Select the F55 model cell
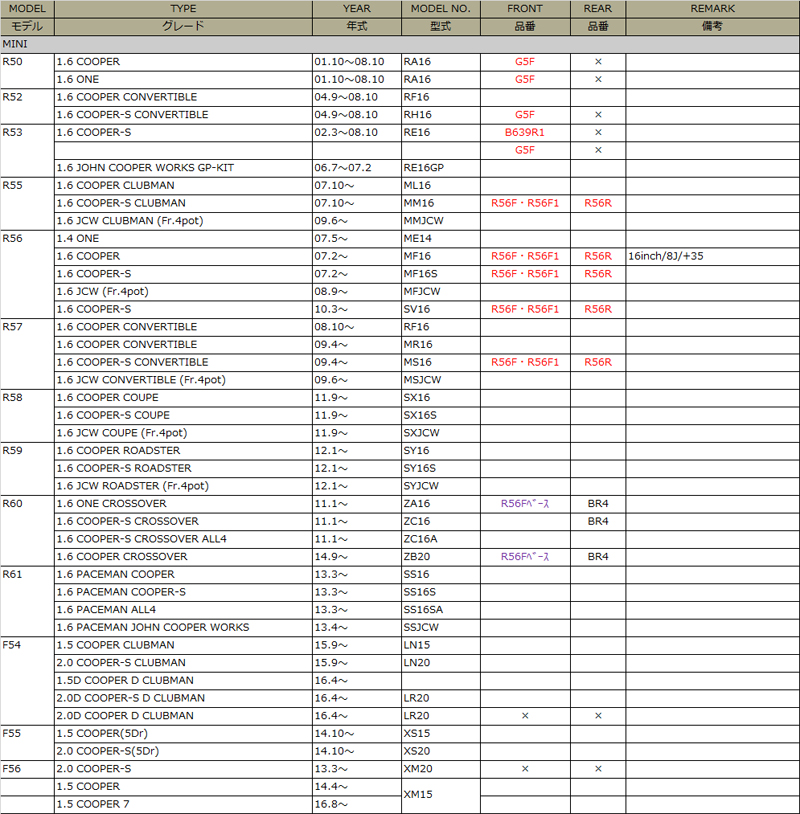This screenshot has width=800, height=814. point(27,742)
